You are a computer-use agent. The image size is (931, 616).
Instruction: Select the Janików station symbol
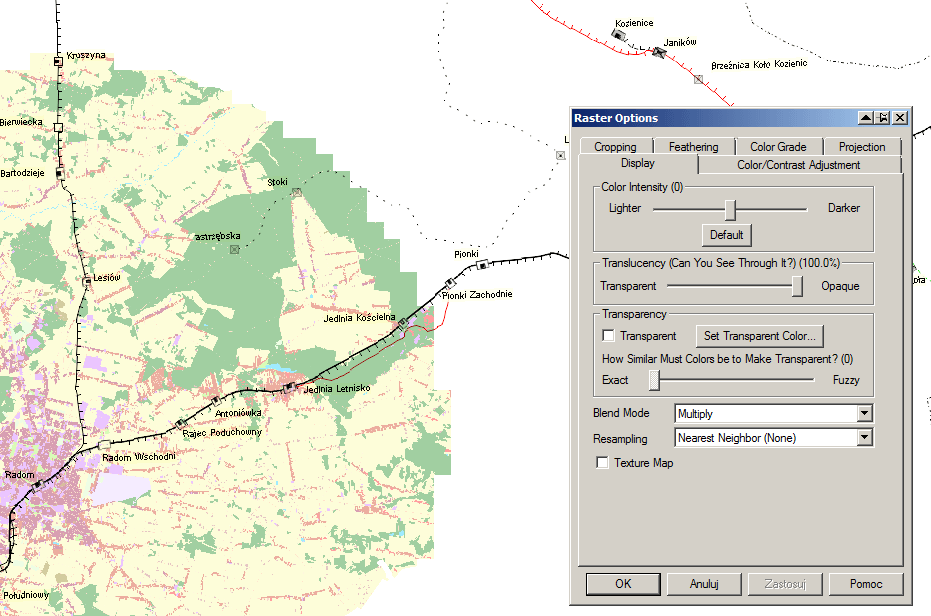click(x=659, y=51)
